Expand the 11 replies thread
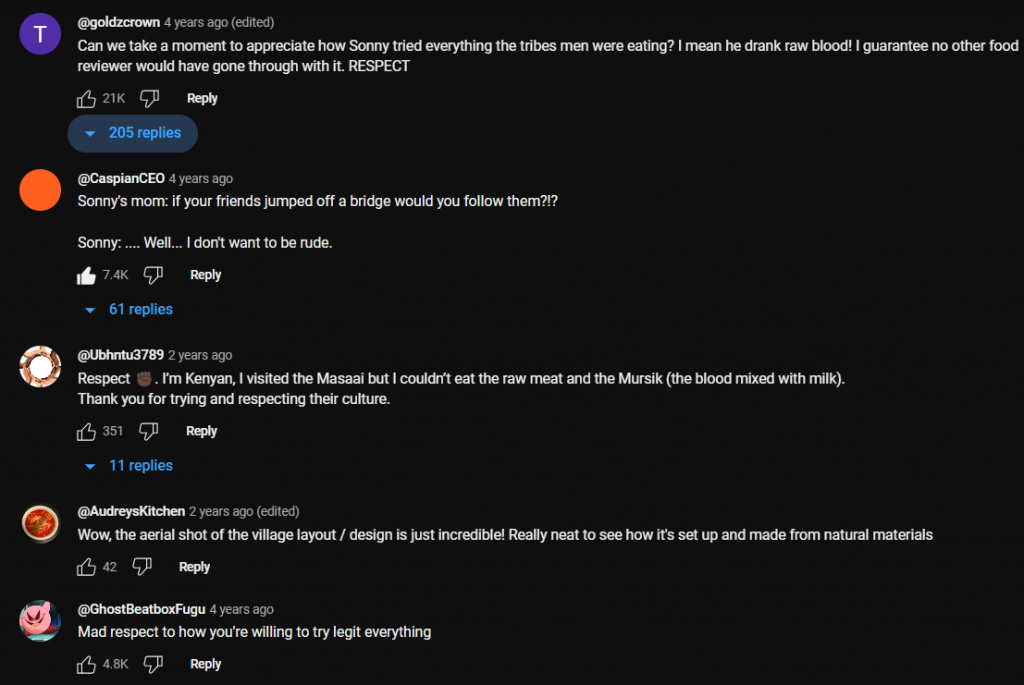 tap(130, 466)
